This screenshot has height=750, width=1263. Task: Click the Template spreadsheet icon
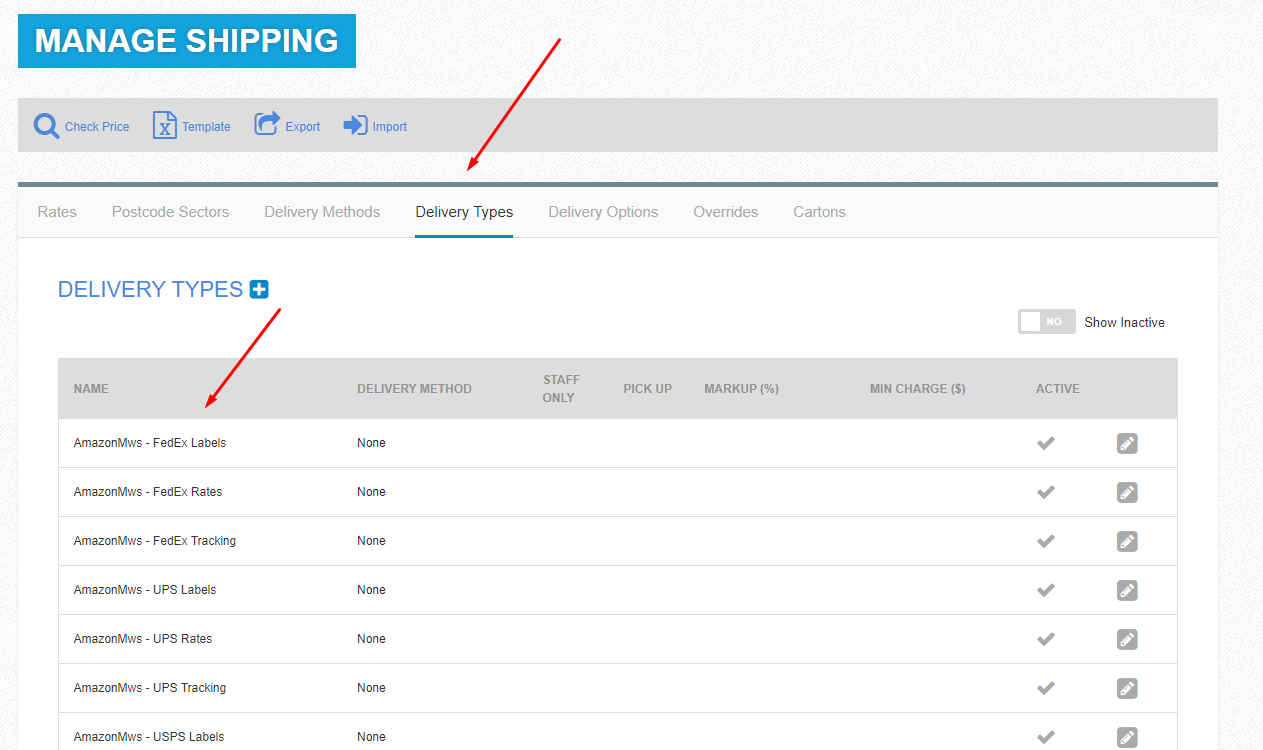click(164, 126)
